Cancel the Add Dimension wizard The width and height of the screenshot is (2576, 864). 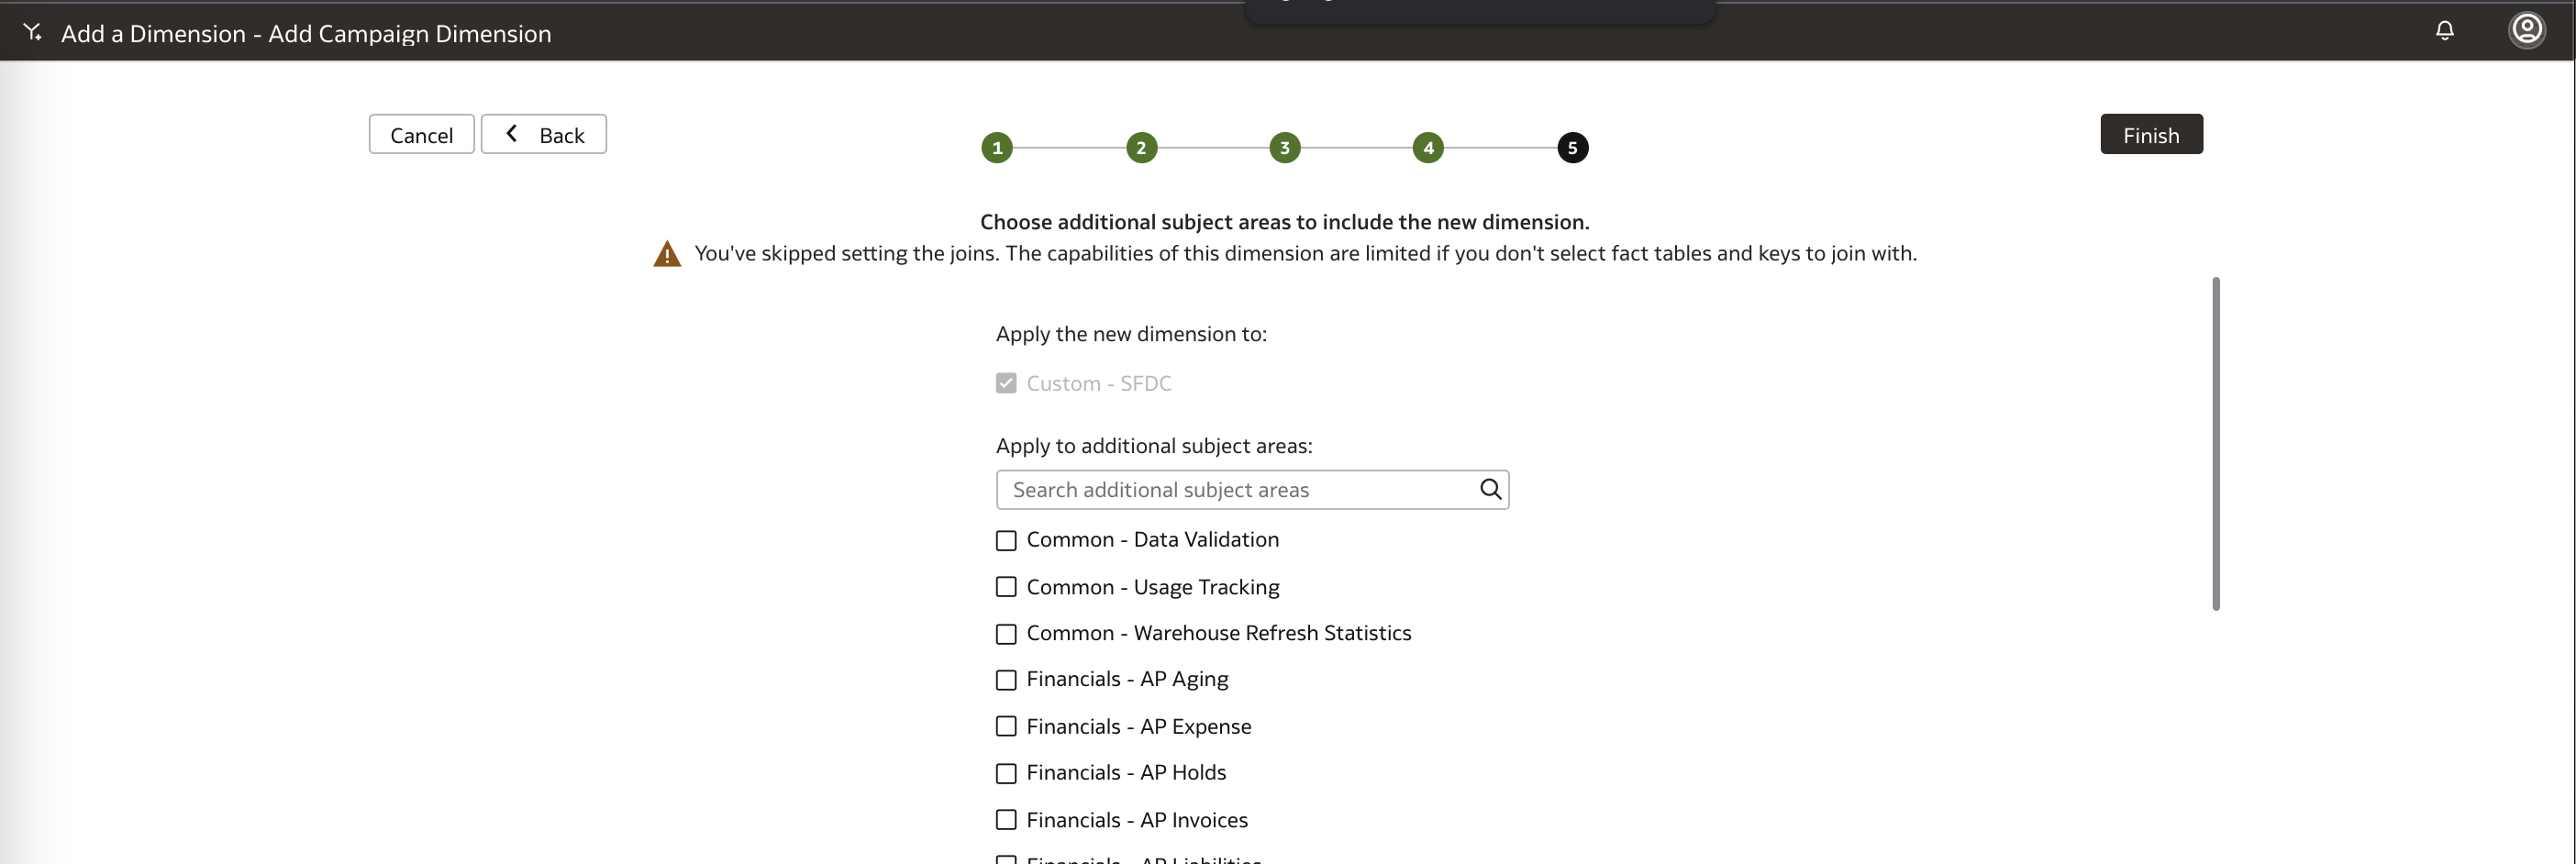[x=421, y=135]
